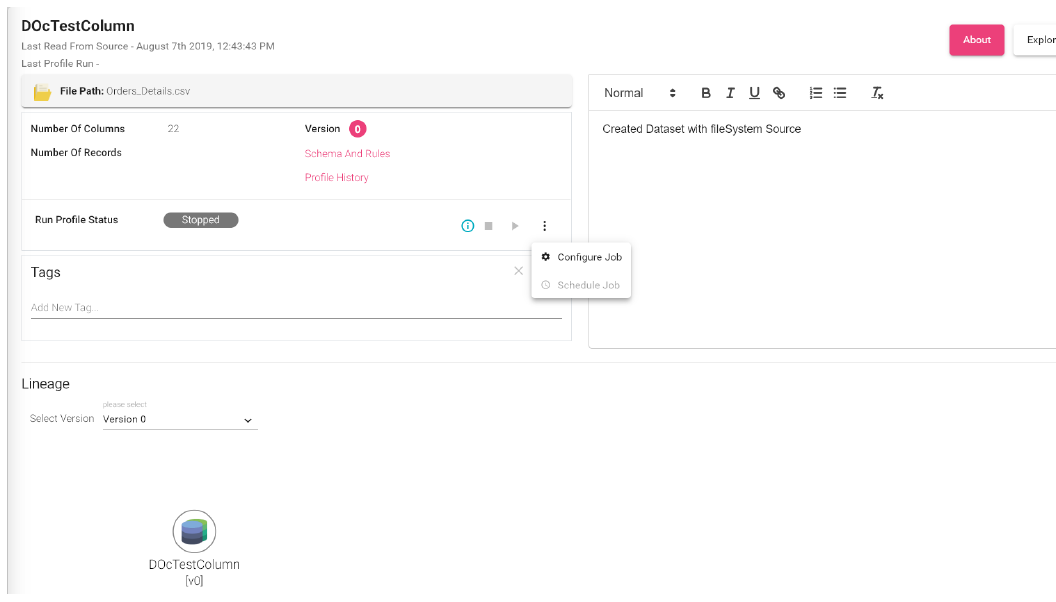Open the Schema And Rules link
This screenshot has height=602, width=1056.
[347, 154]
